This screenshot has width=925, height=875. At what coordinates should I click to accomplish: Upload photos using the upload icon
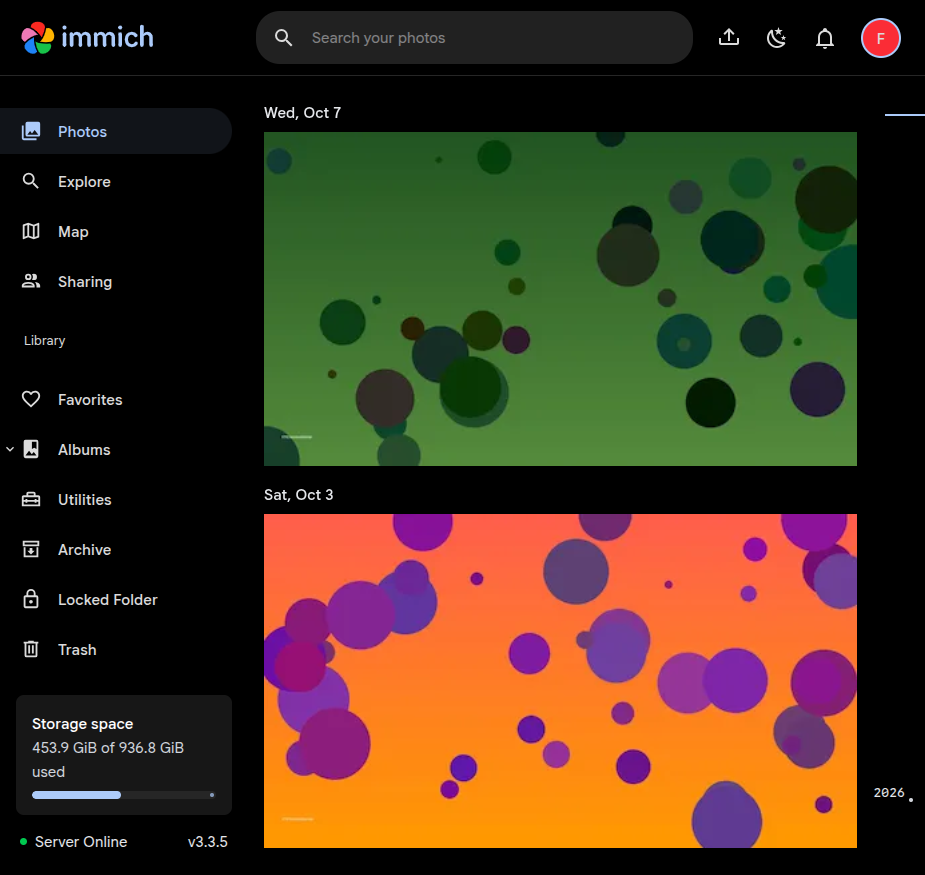(729, 38)
